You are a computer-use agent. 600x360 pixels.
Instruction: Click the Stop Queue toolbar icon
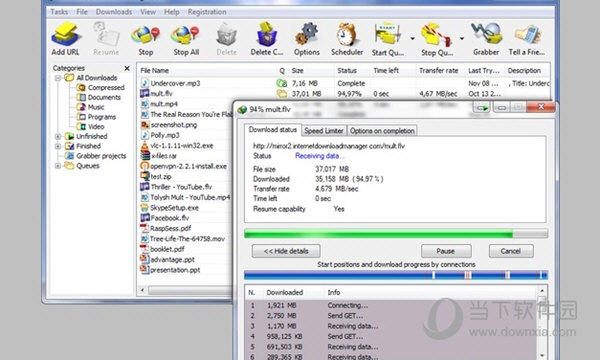click(x=437, y=35)
